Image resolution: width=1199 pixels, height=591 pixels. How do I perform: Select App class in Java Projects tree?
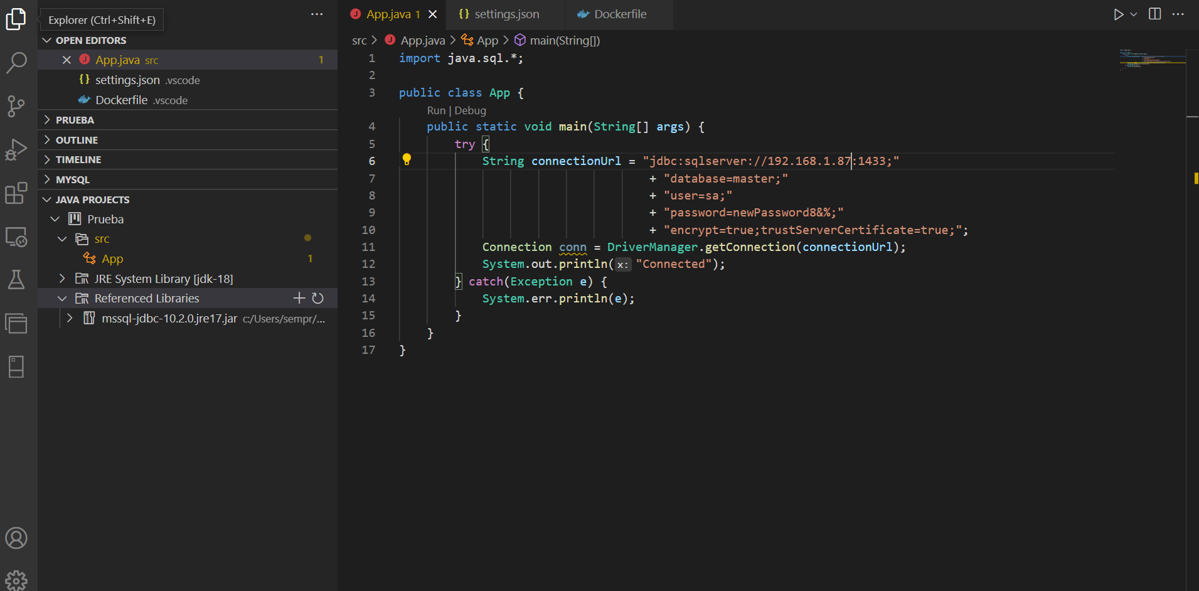click(187, 258)
